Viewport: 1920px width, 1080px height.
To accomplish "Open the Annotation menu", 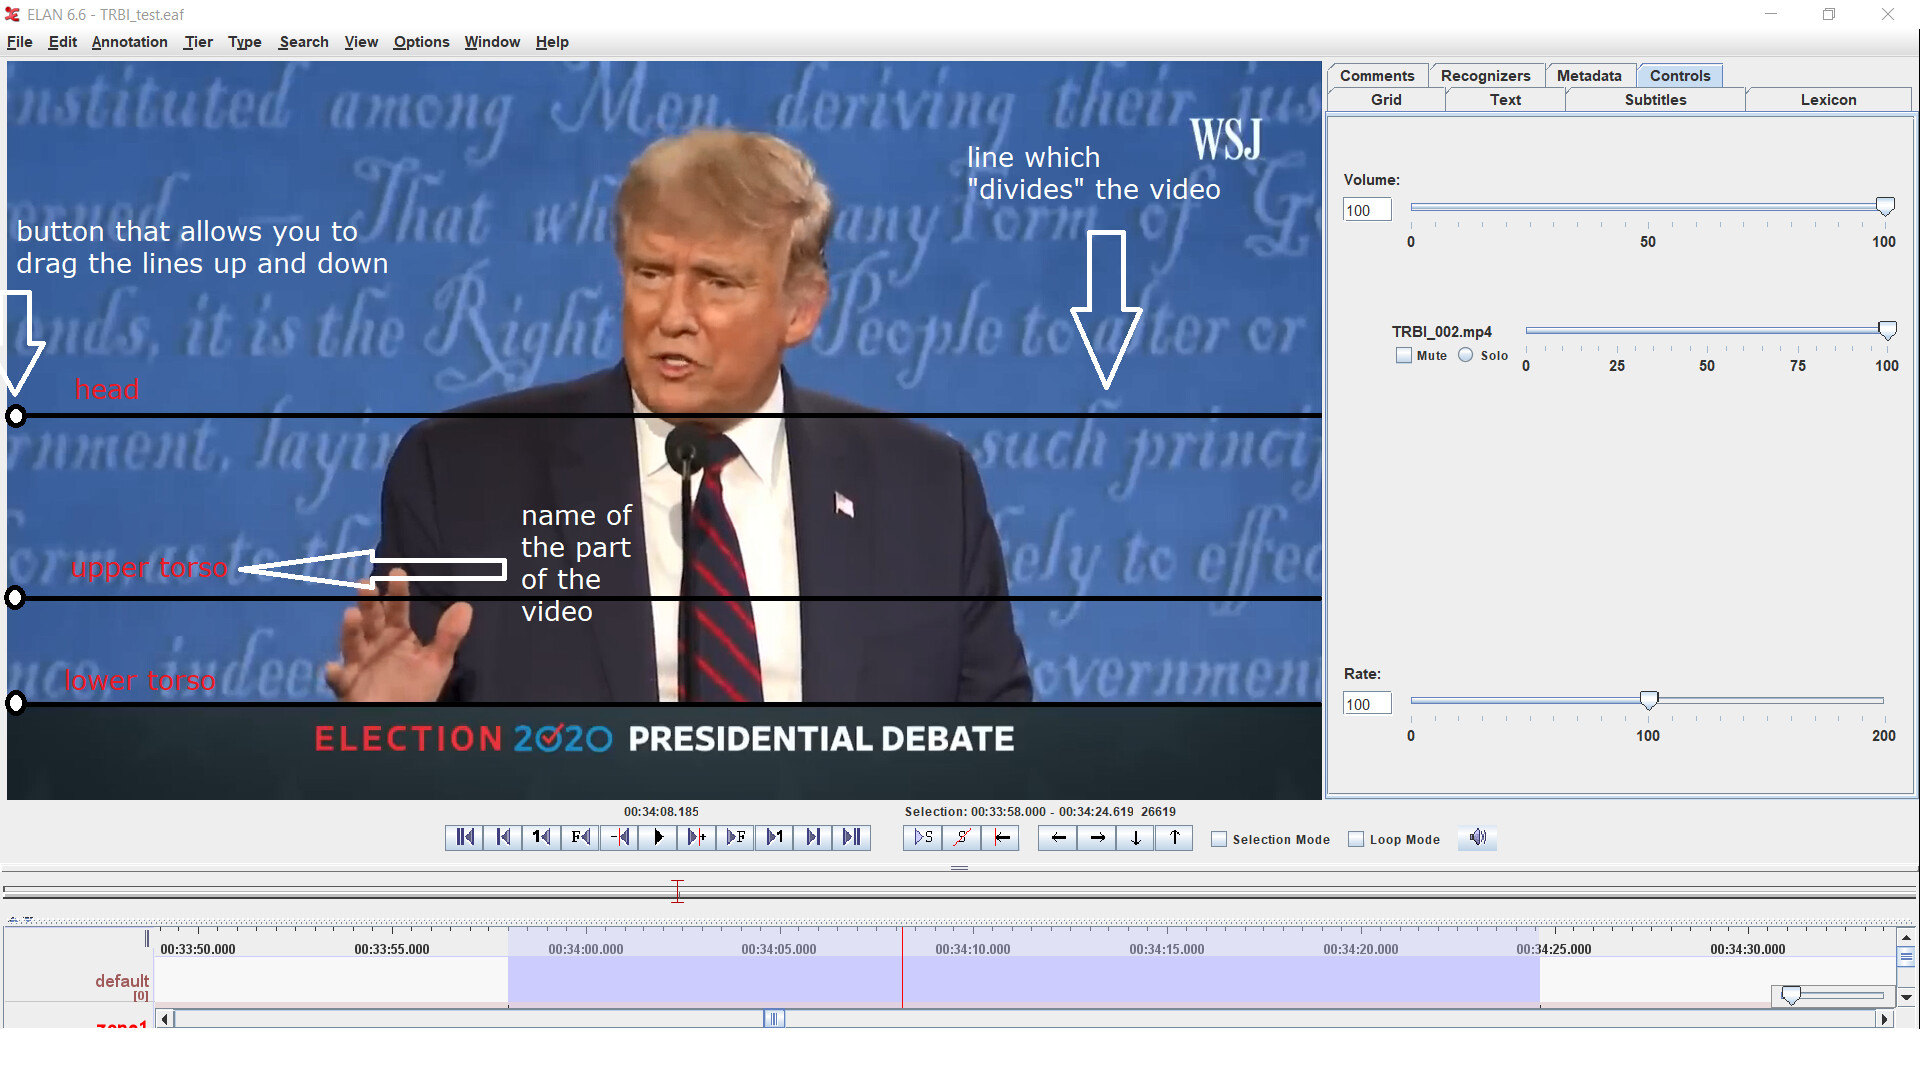I will pos(129,42).
